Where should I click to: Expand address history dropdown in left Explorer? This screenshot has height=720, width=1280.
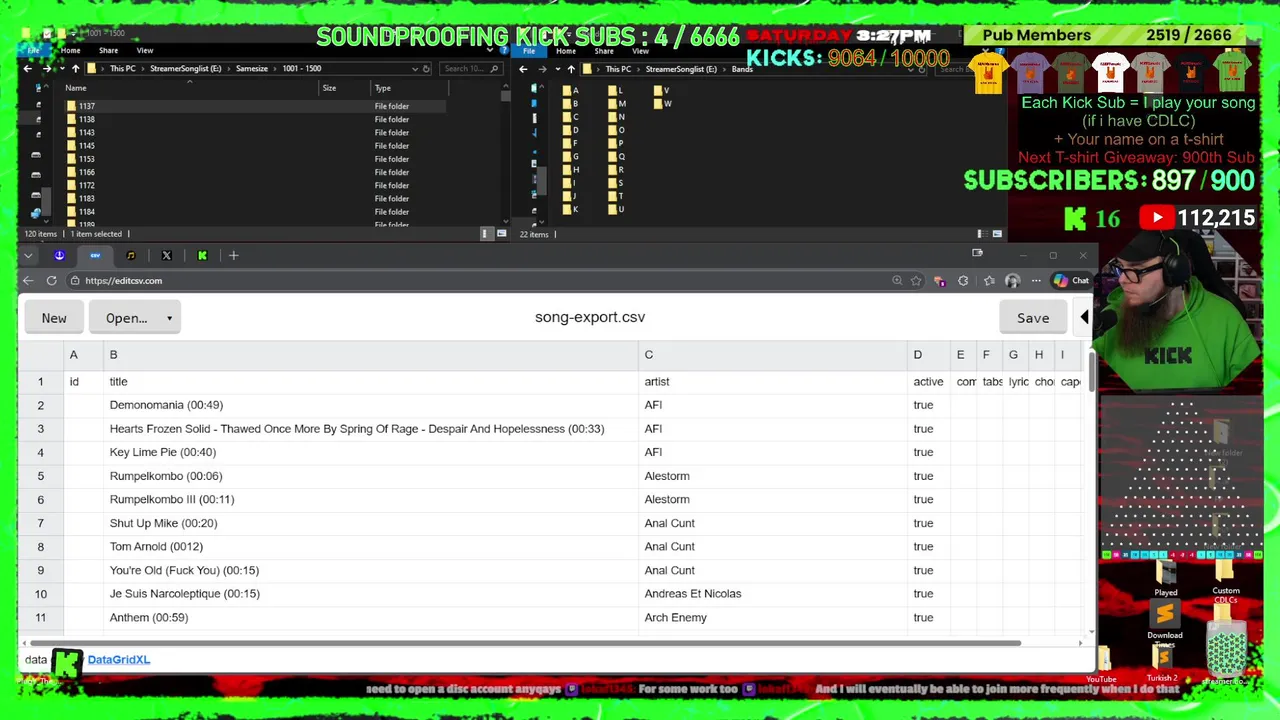pyautogui.click(x=415, y=69)
